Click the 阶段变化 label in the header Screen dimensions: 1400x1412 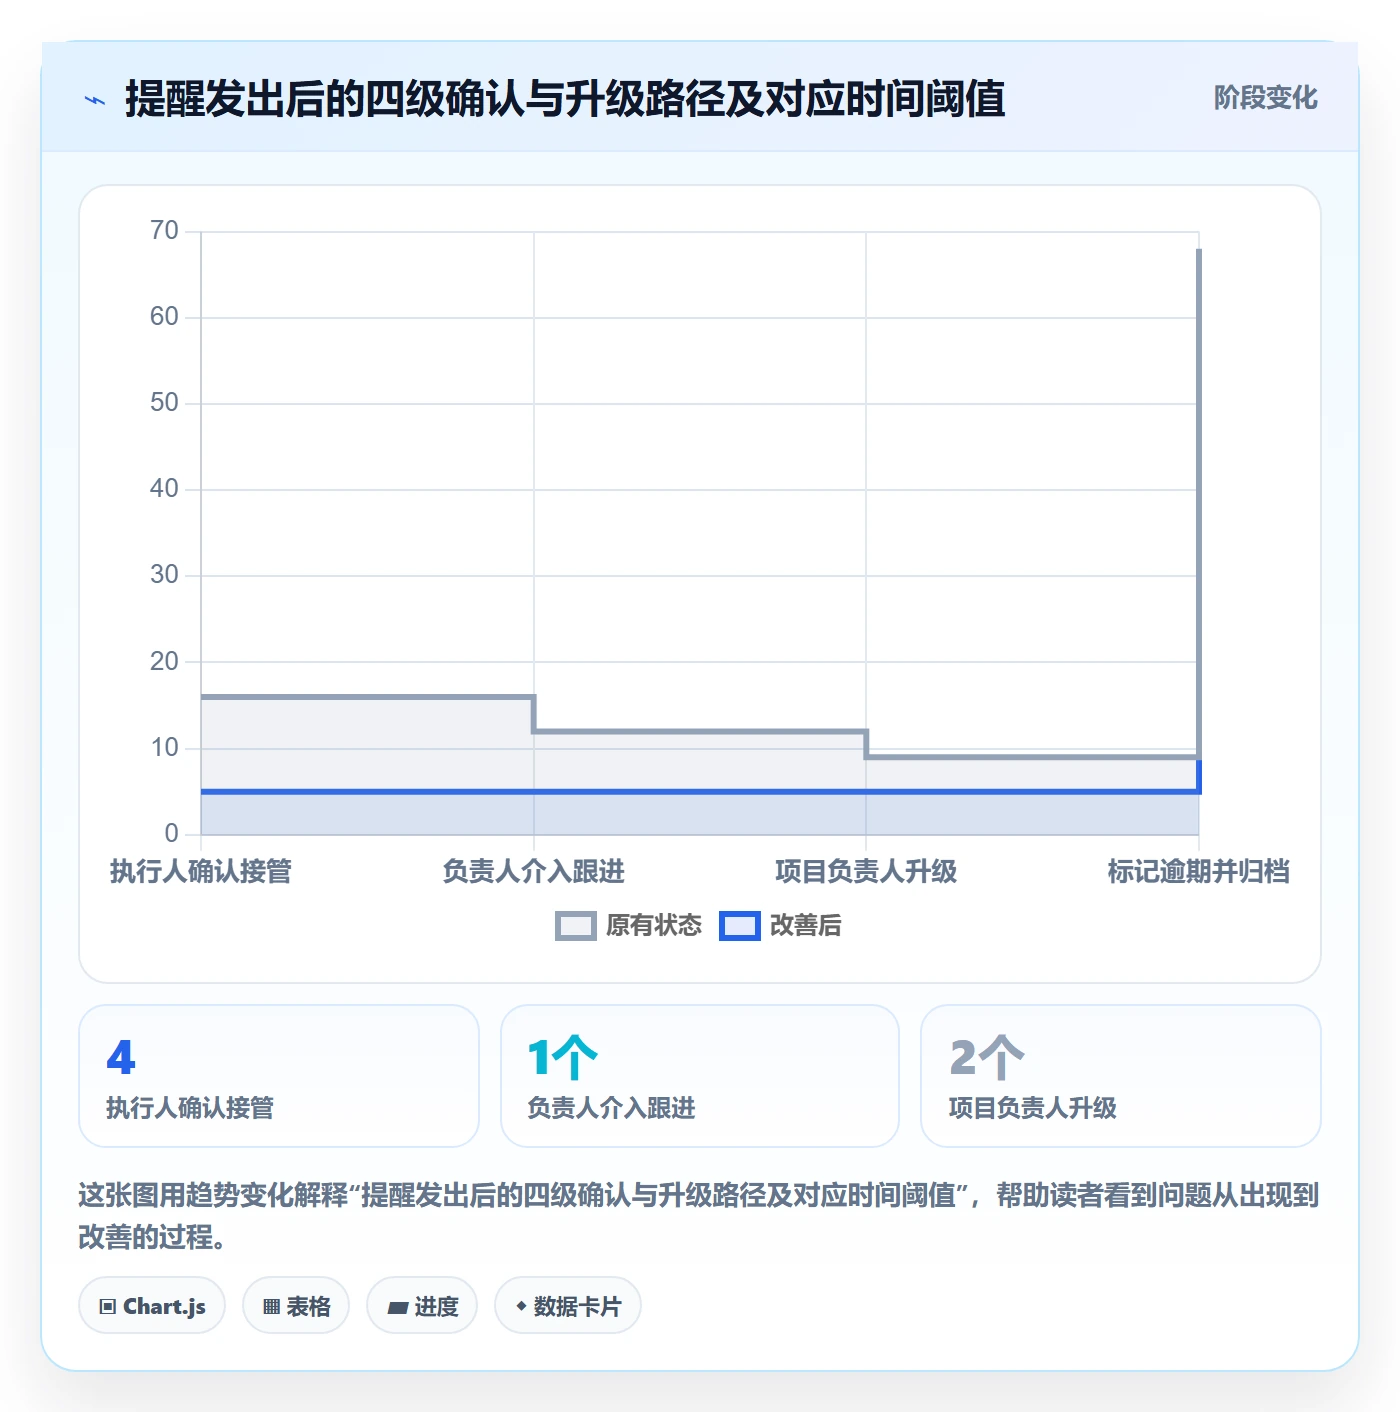[x=1265, y=98]
